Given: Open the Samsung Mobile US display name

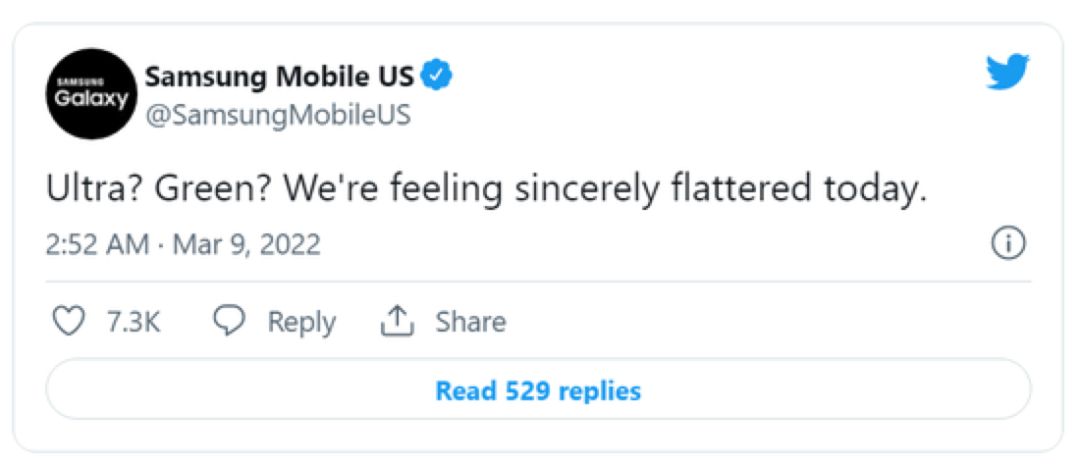Looking at the screenshot, I should (x=282, y=76).
